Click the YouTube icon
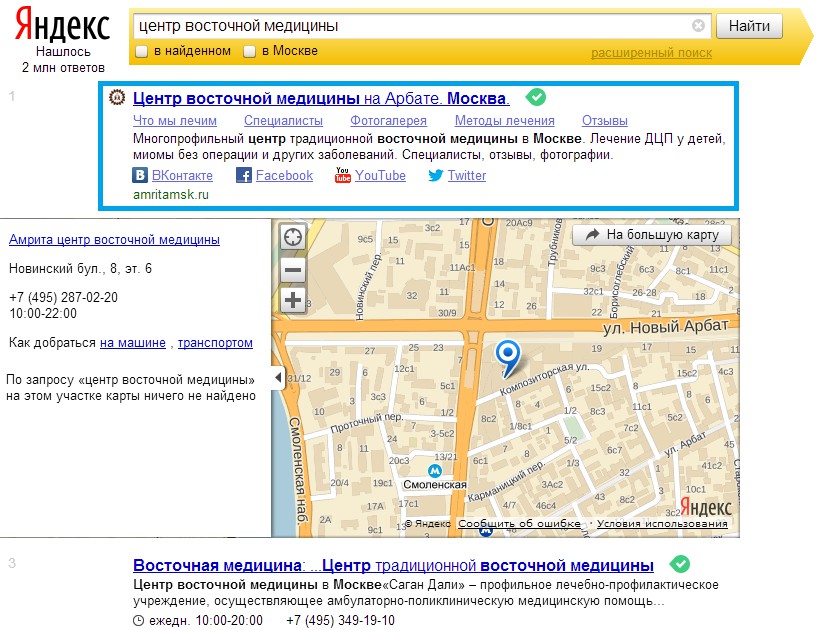The height and width of the screenshot is (630, 818). (x=343, y=175)
